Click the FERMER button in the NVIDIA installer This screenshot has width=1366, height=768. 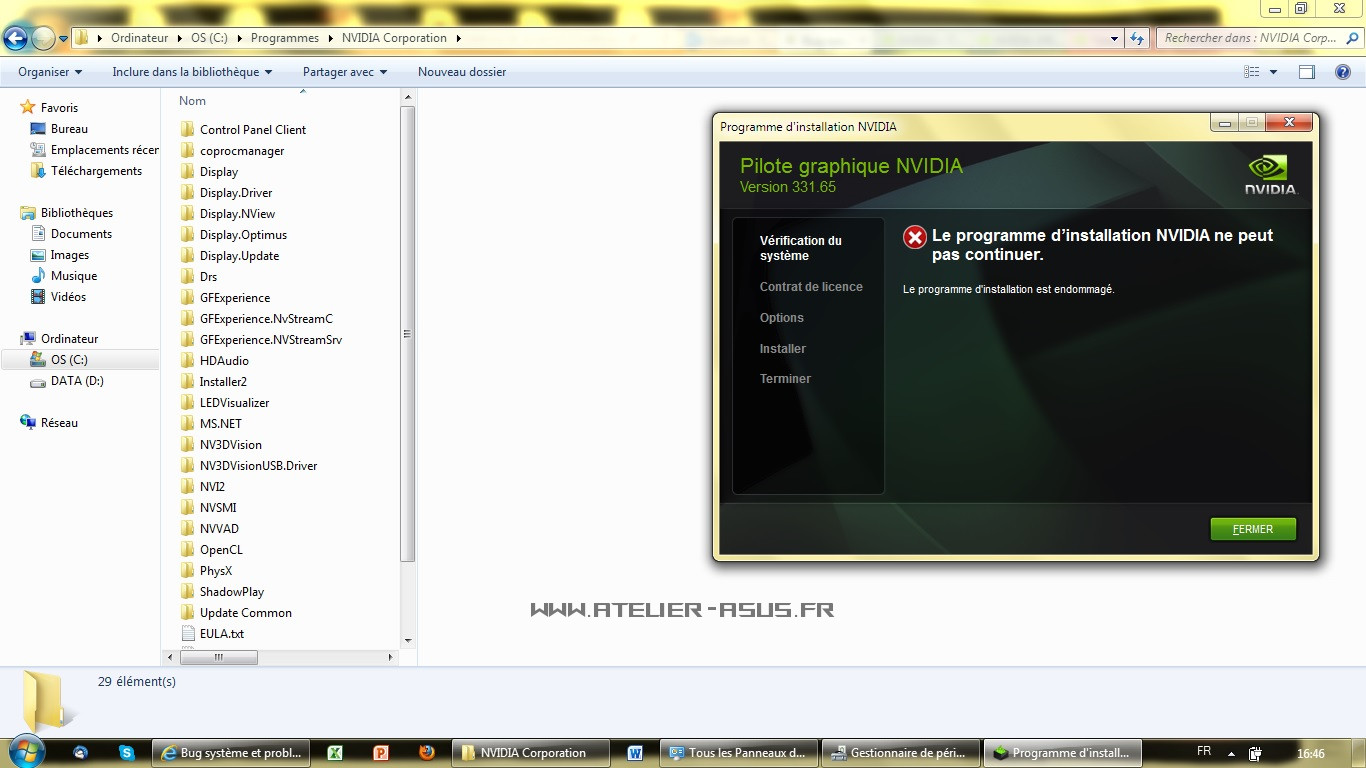(x=1253, y=528)
